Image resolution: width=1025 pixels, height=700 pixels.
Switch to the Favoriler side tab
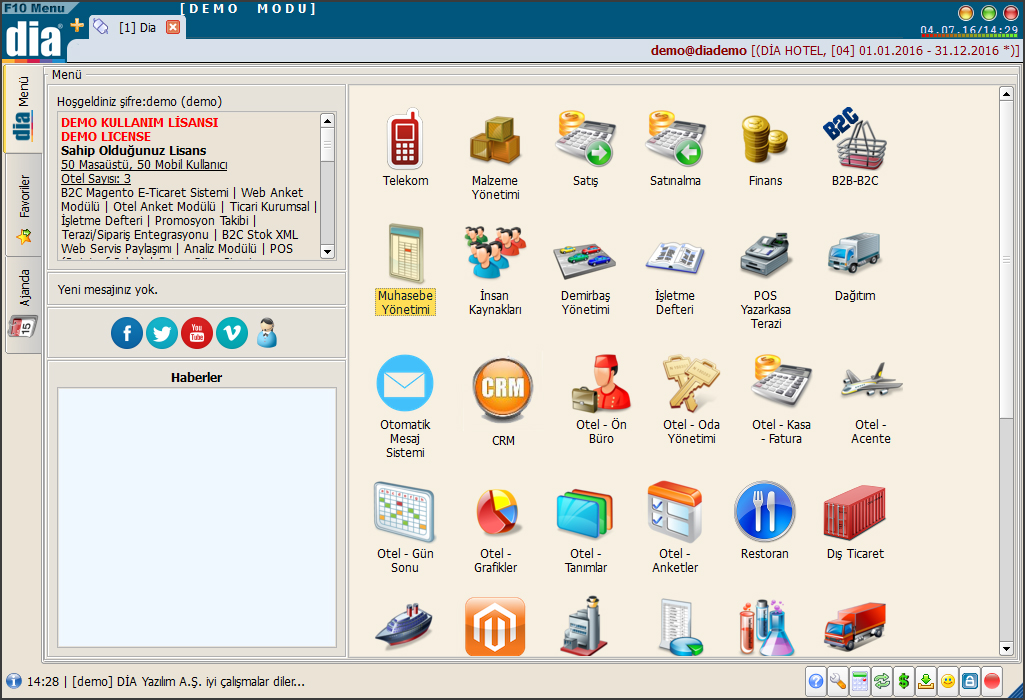(24, 207)
